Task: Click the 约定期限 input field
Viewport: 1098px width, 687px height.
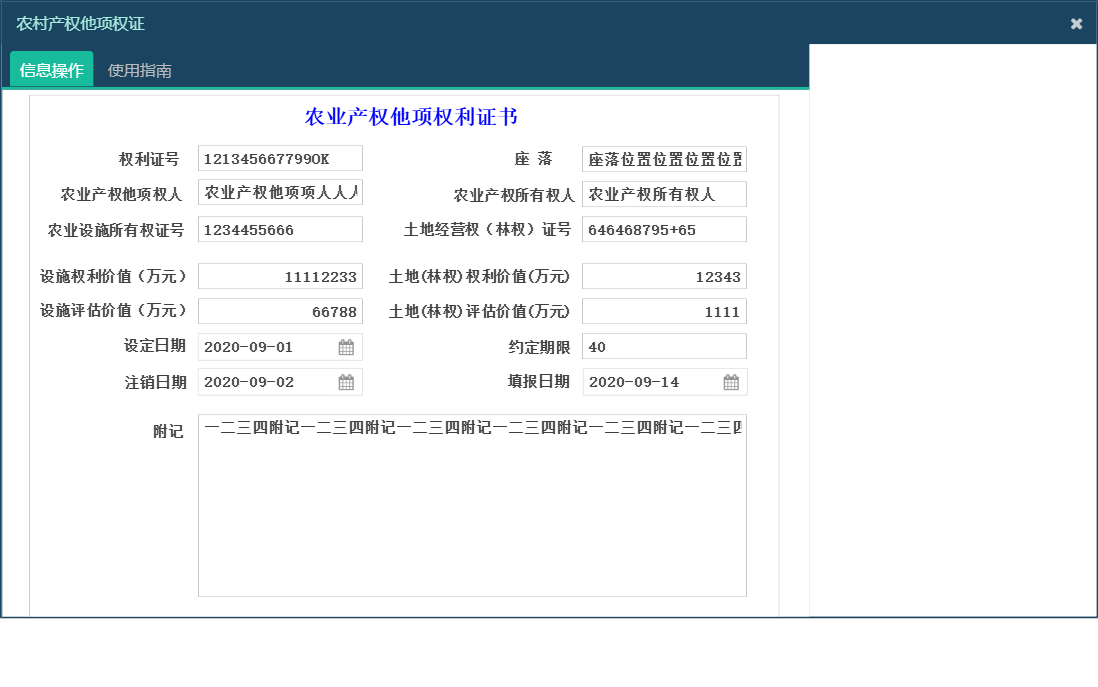Action: pyautogui.click(x=665, y=345)
